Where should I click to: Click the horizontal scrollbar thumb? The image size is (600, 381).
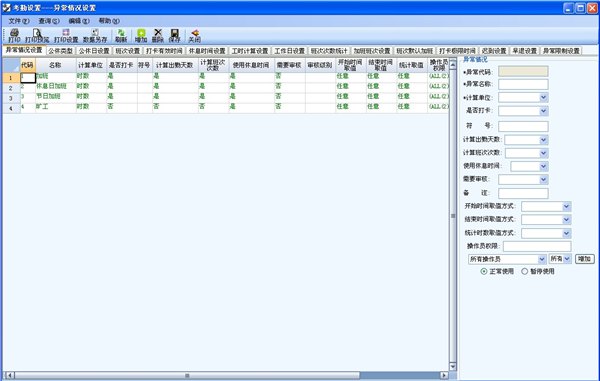point(187,375)
